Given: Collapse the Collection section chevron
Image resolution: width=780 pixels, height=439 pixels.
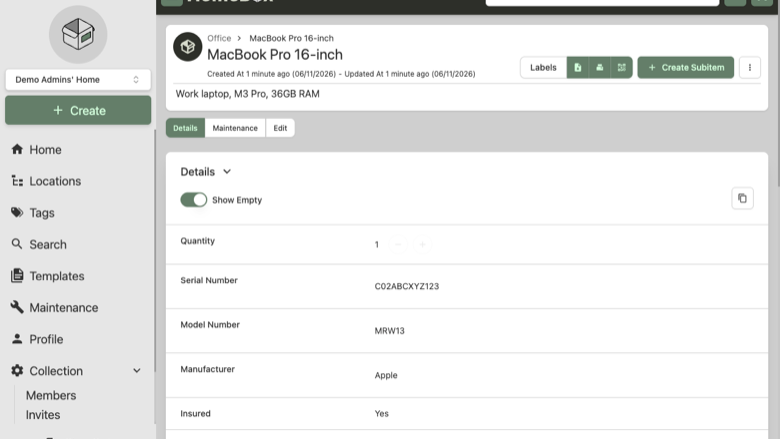Looking at the screenshot, I should [137, 371].
